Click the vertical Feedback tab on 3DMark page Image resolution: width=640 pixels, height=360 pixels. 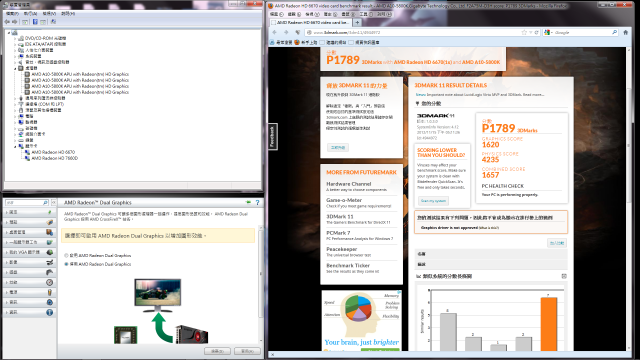(272, 136)
